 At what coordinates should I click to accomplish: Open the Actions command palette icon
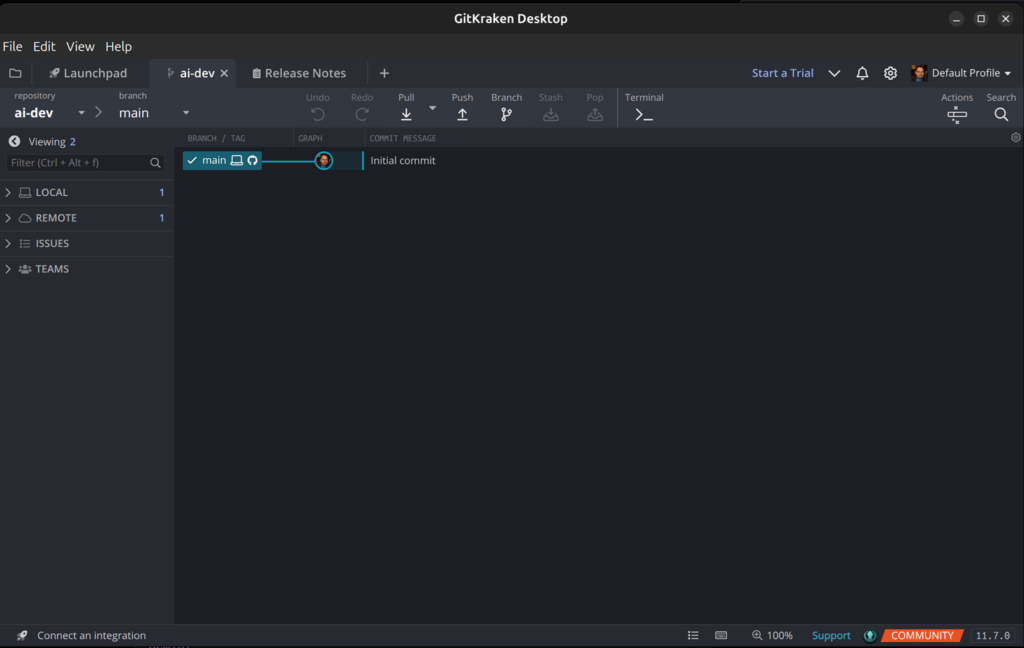click(957, 114)
